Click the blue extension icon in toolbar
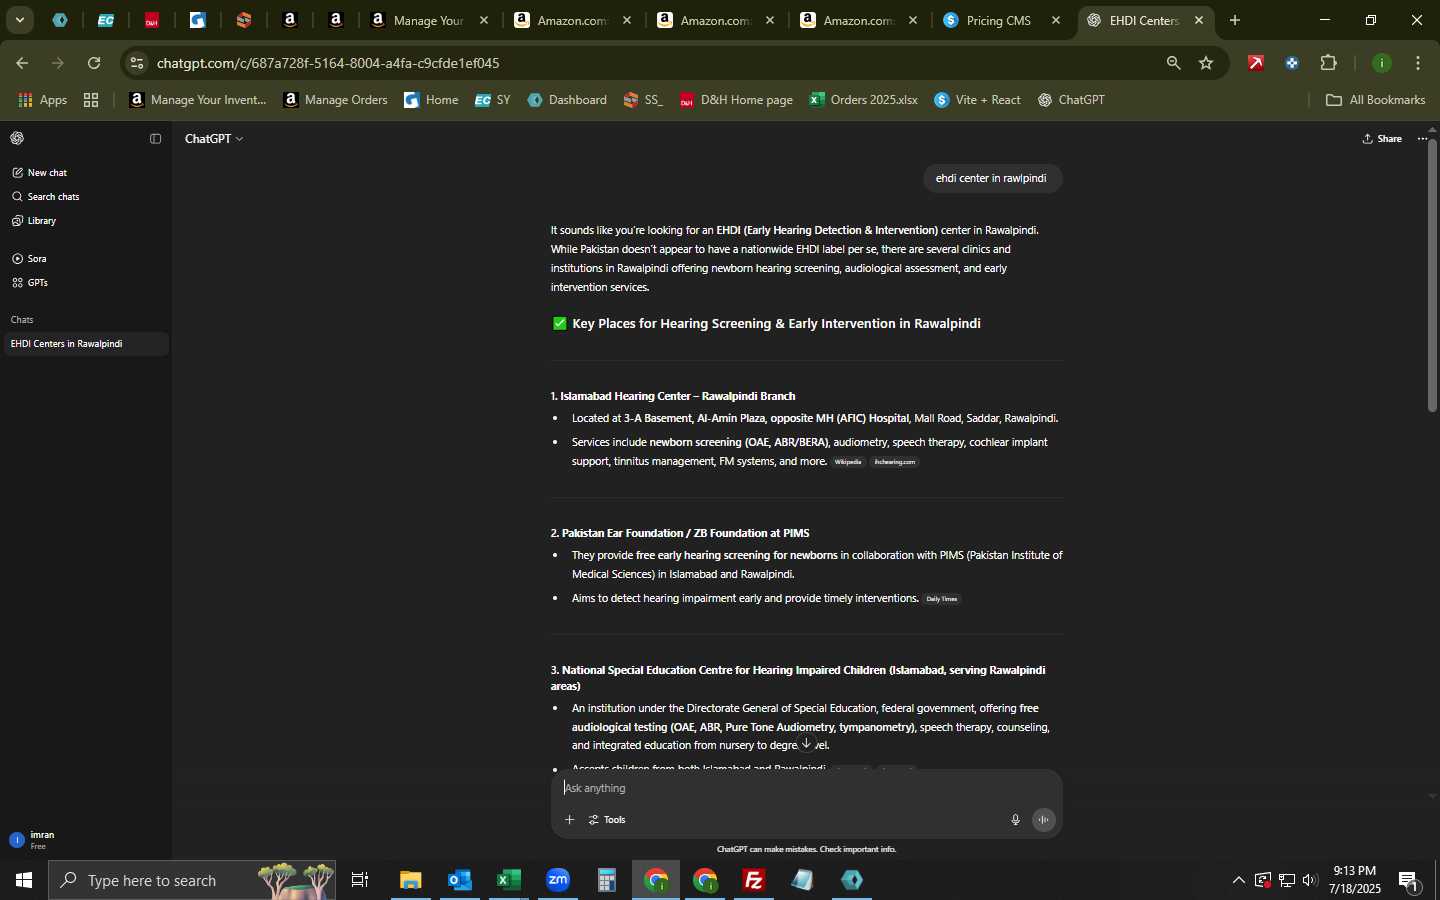Viewport: 1440px width, 900px height. coord(1293,63)
